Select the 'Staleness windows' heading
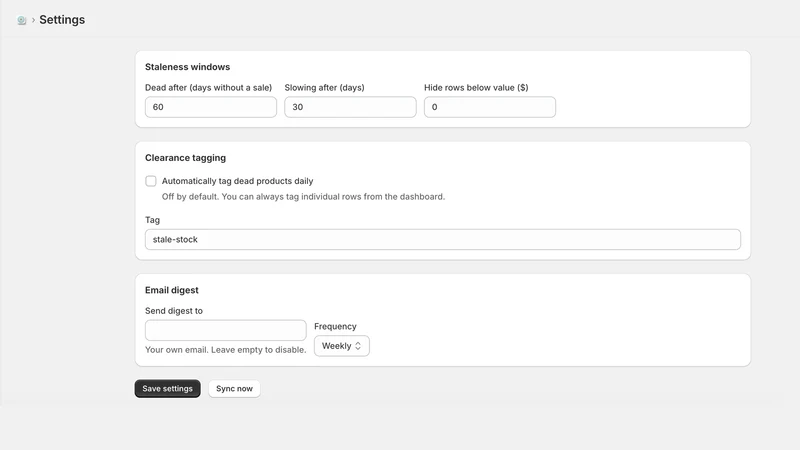Image resolution: width=800 pixels, height=450 pixels. 187,67
